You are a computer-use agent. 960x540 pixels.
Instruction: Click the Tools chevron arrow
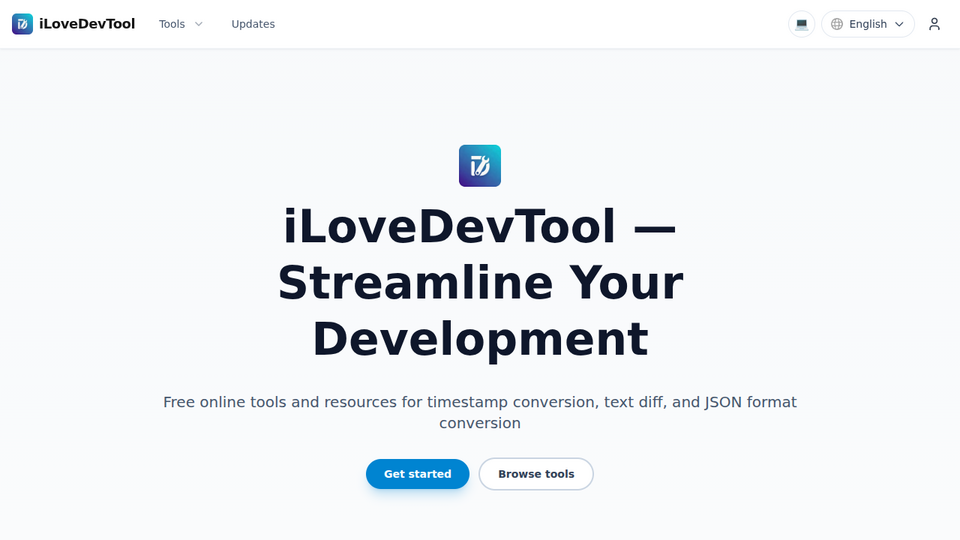(x=198, y=24)
